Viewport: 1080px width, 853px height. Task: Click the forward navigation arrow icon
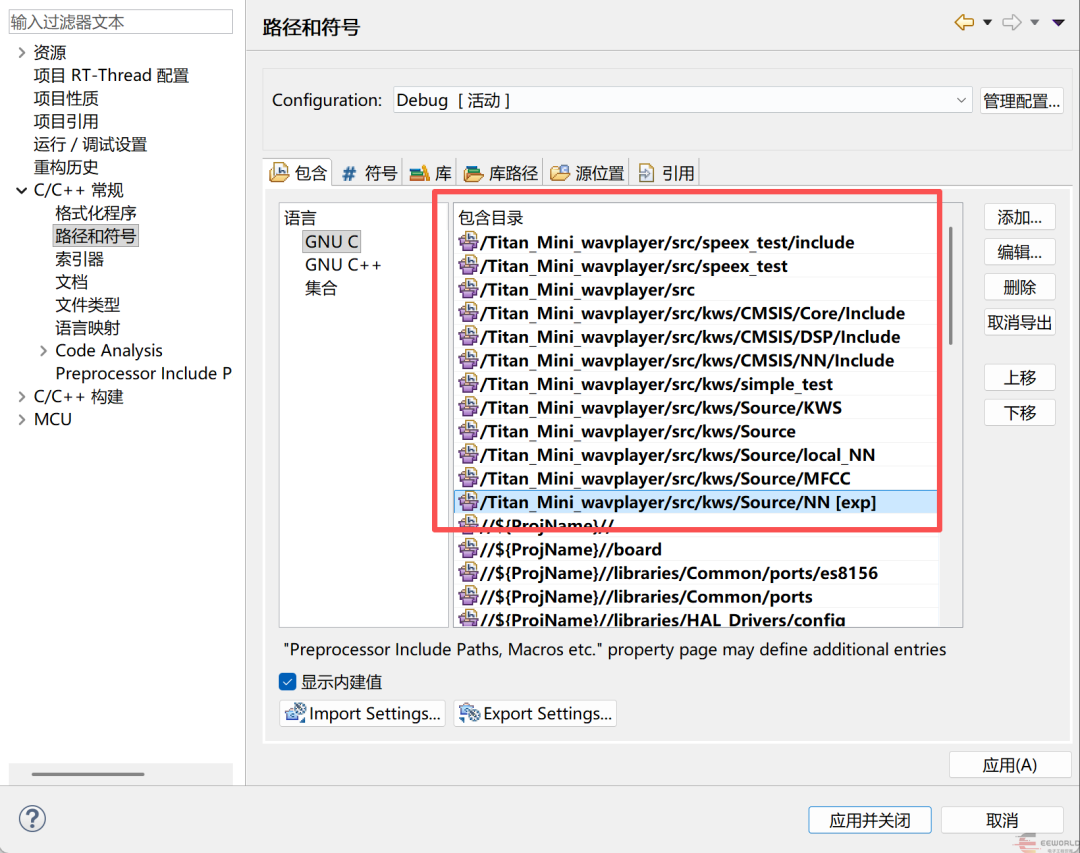pos(1012,23)
